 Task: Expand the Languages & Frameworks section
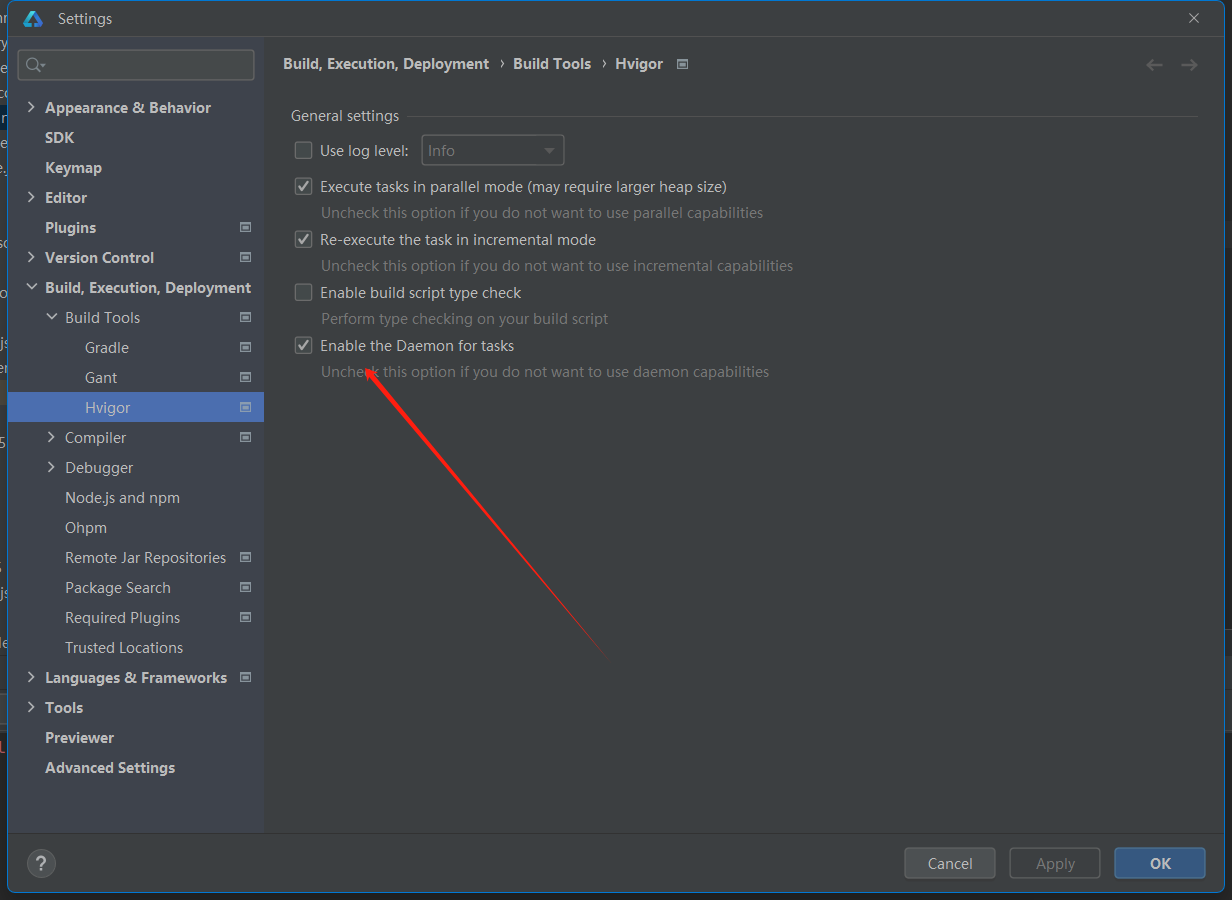point(31,677)
